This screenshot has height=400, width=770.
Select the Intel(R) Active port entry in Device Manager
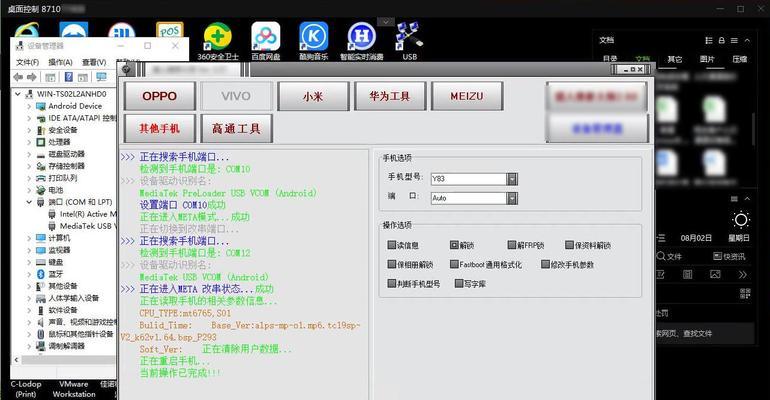(82, 214)
